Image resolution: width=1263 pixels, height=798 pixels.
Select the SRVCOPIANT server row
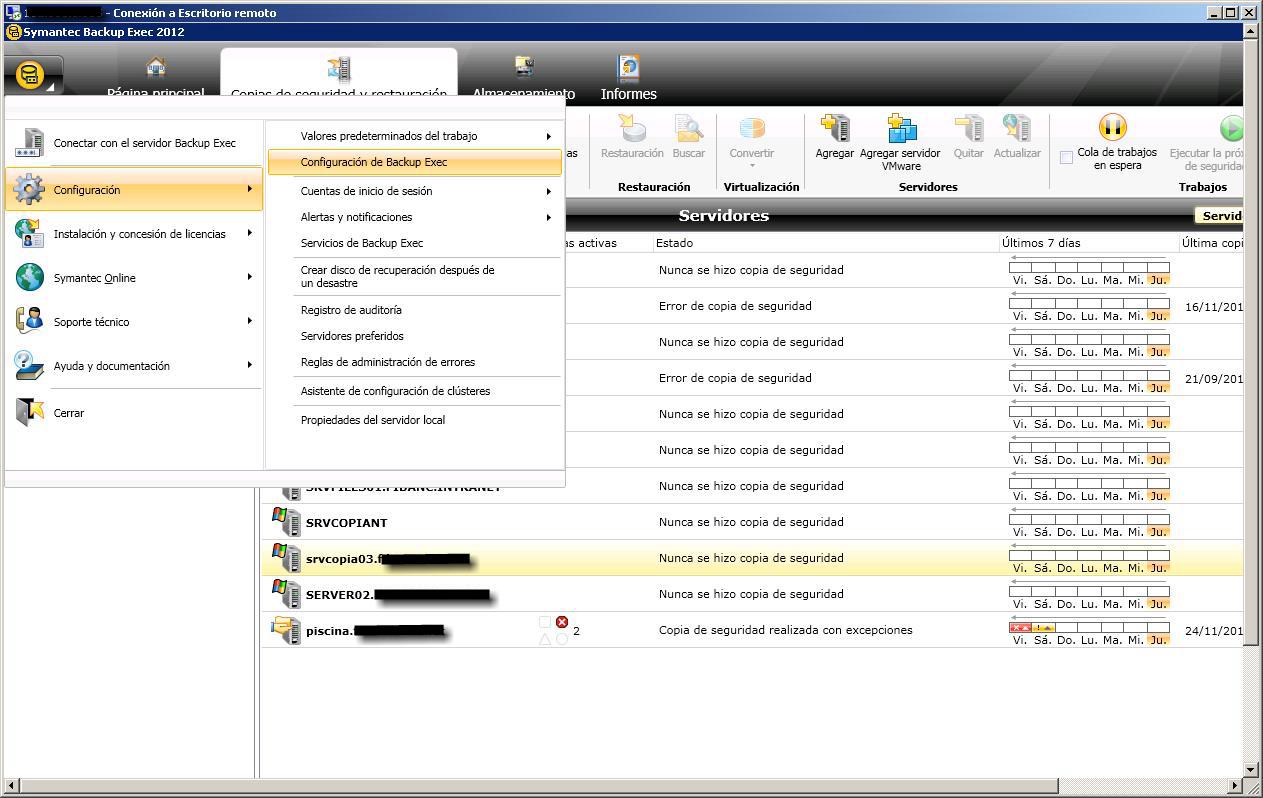tap(752, 522)
